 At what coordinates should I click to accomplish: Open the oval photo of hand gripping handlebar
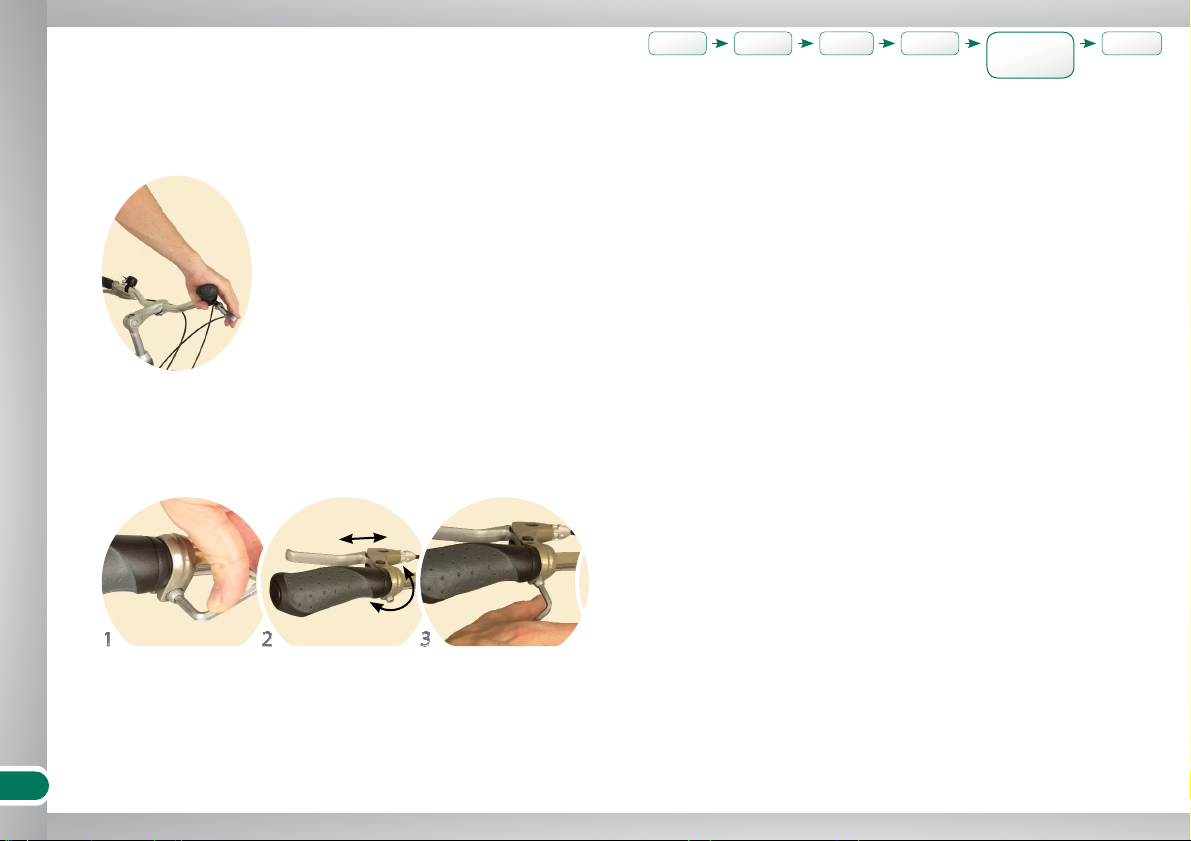[177, 273]
